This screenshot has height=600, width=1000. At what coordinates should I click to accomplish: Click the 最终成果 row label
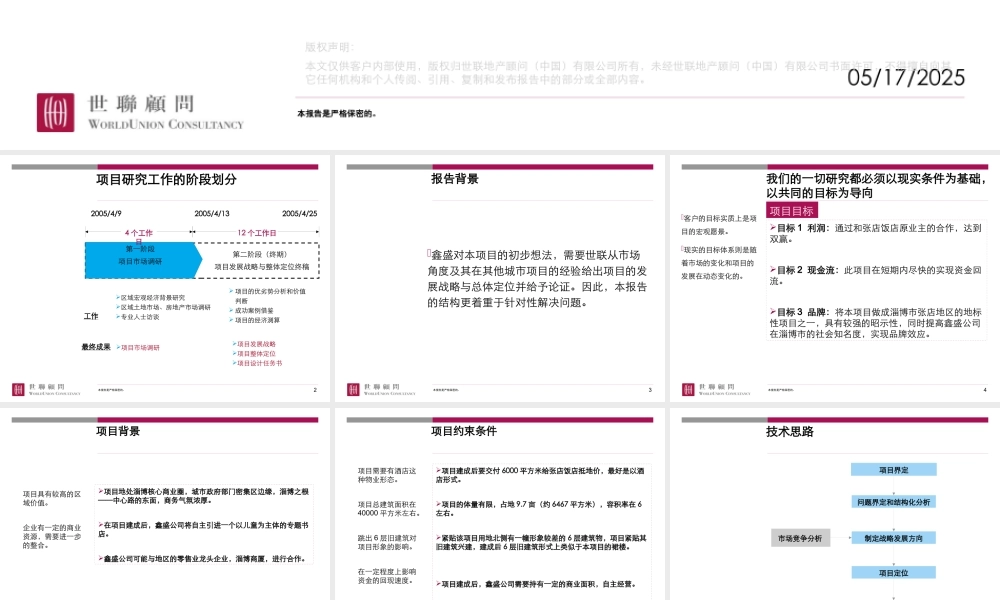pos(96,347)
